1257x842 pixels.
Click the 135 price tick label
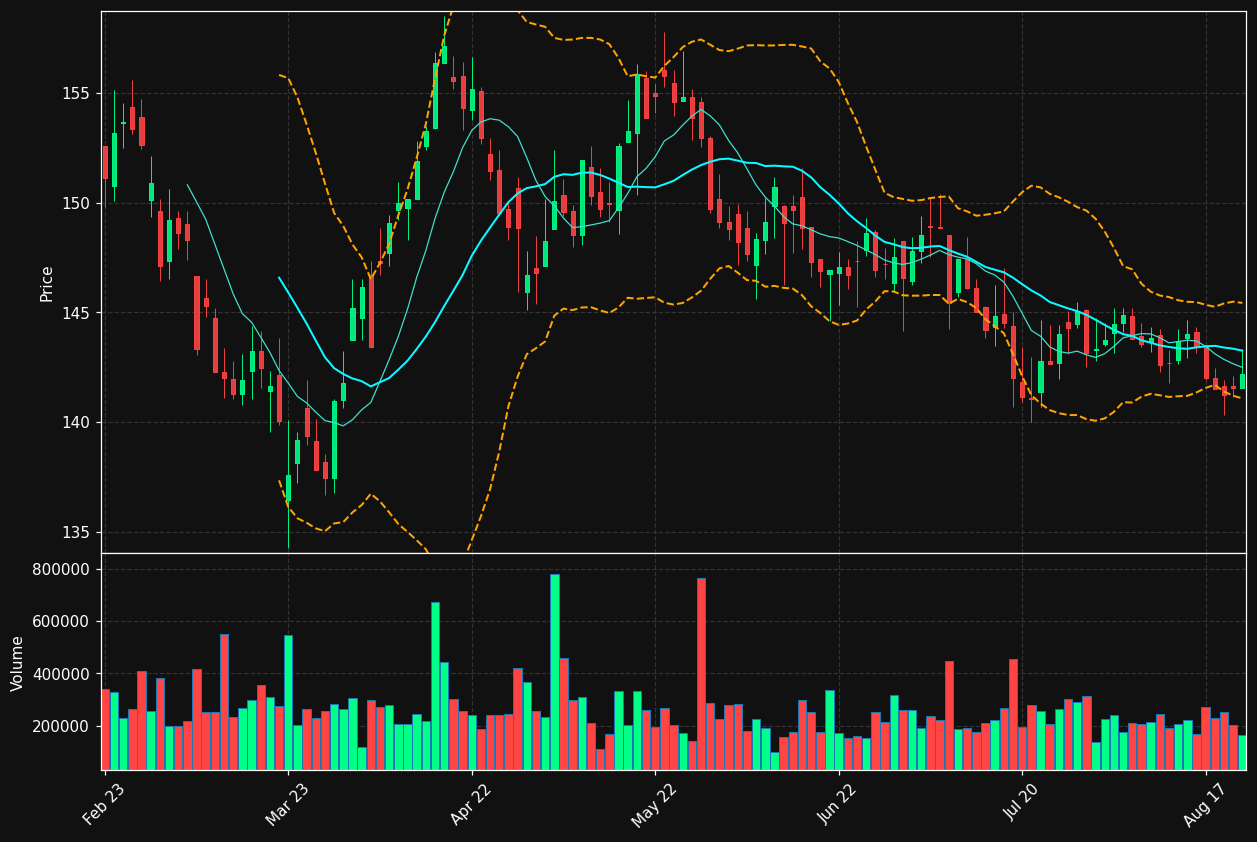pos(77,532)
